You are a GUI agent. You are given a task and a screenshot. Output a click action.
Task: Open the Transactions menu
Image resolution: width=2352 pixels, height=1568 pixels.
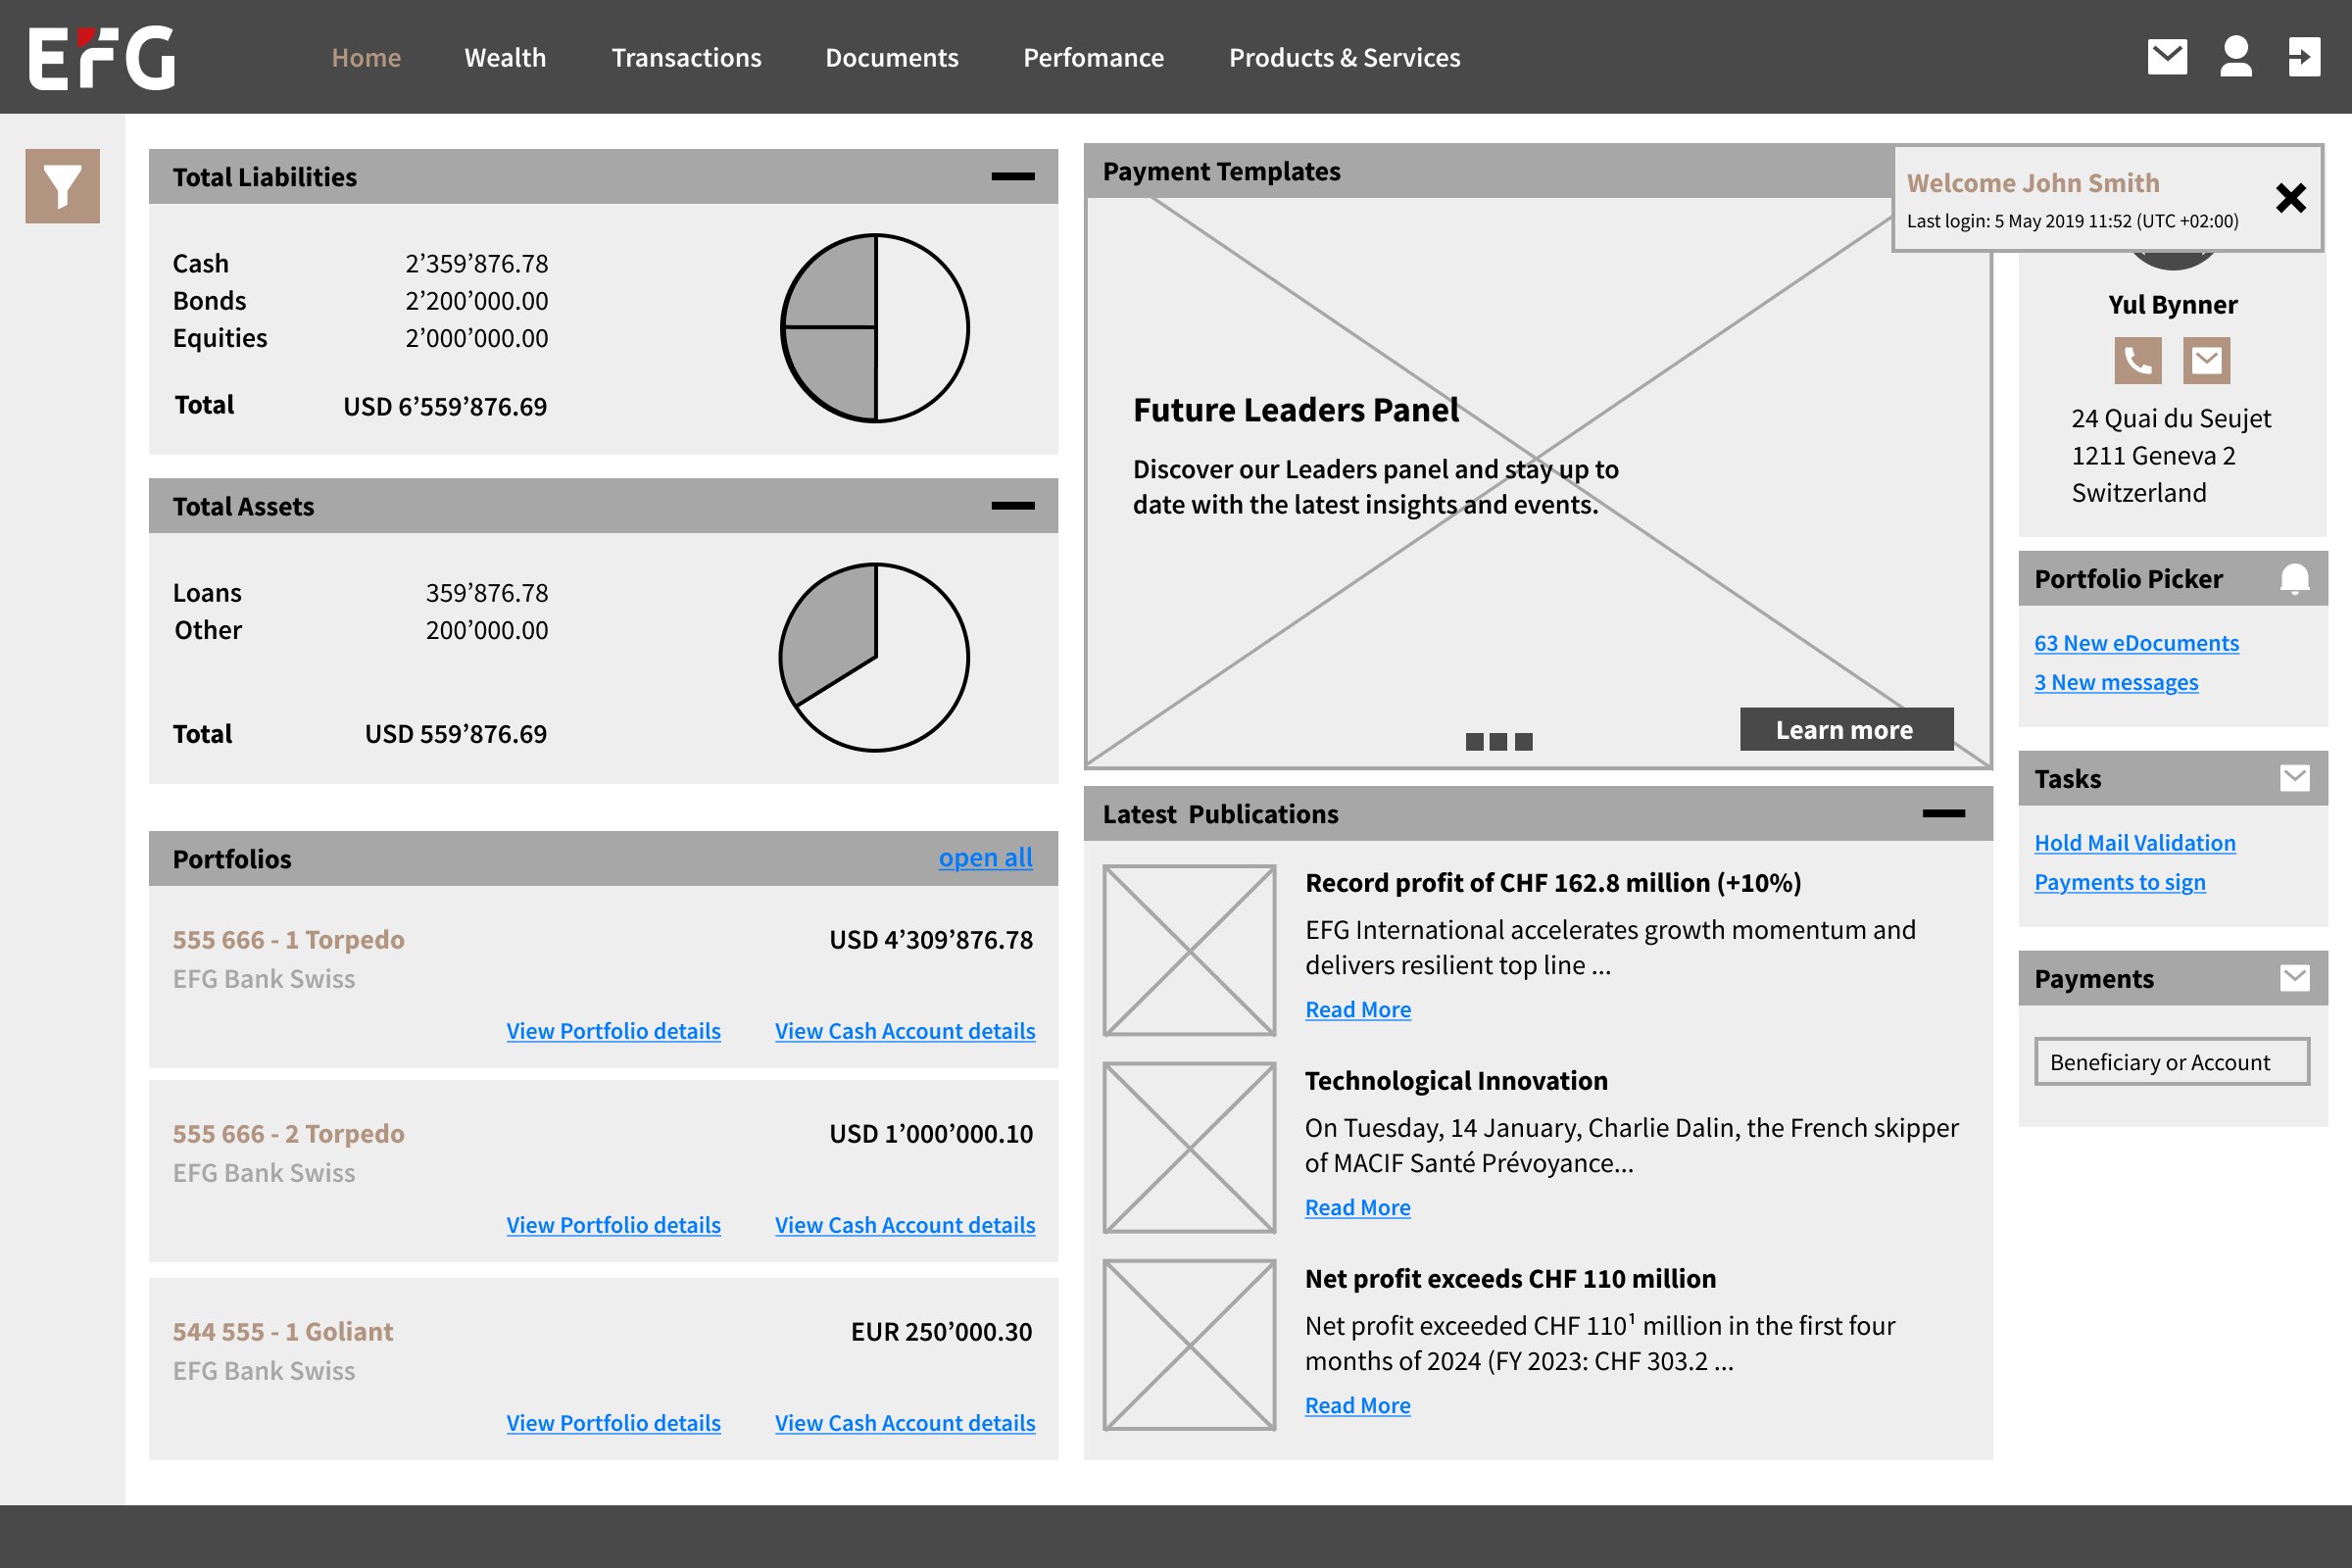click(686, 58)
